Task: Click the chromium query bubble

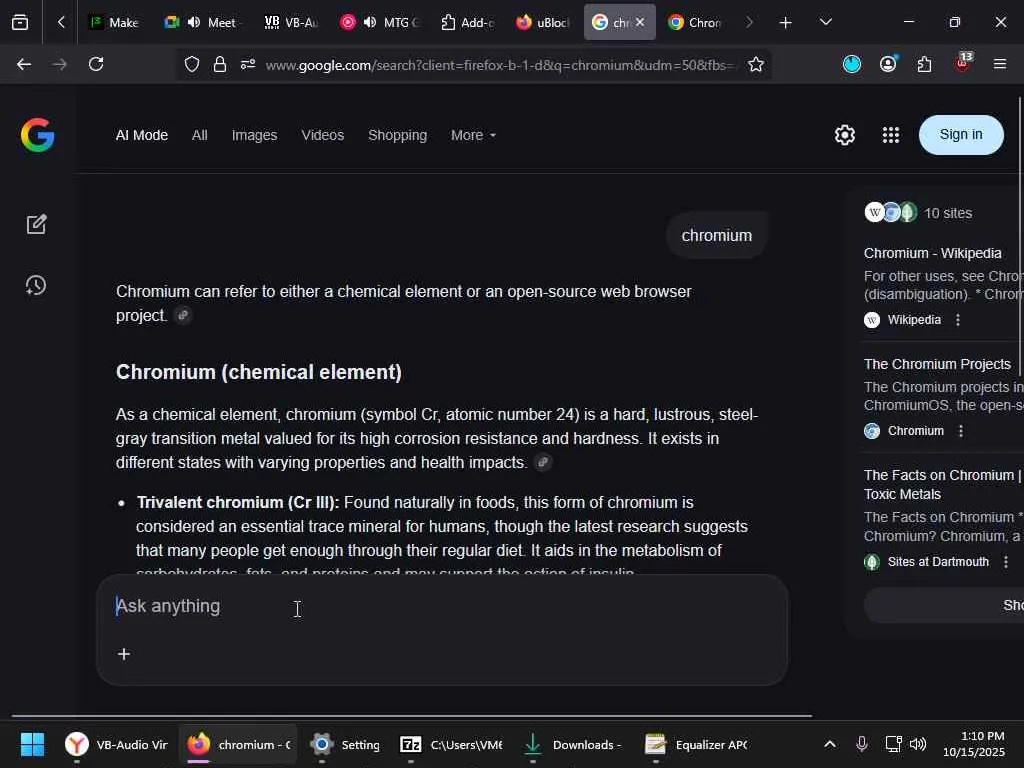Action: click(716, 235)
